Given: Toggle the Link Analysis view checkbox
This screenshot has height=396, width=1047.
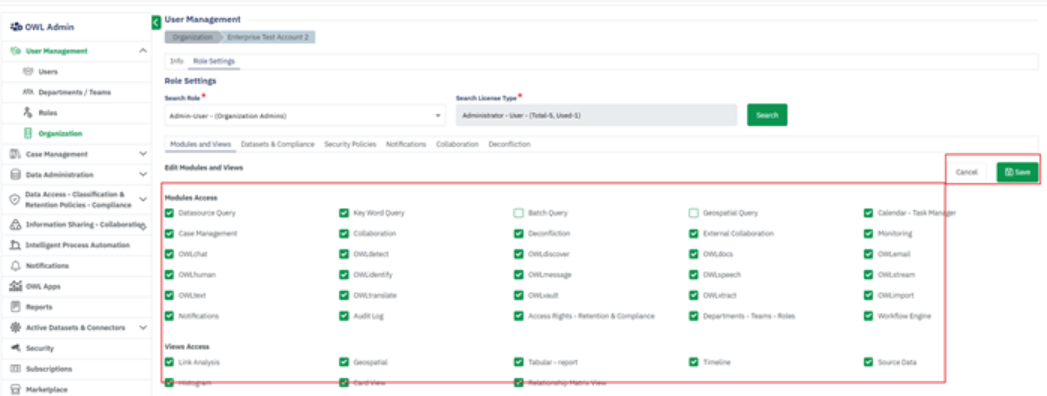Looking at the screenshot, I should click(x=169, y=362).
